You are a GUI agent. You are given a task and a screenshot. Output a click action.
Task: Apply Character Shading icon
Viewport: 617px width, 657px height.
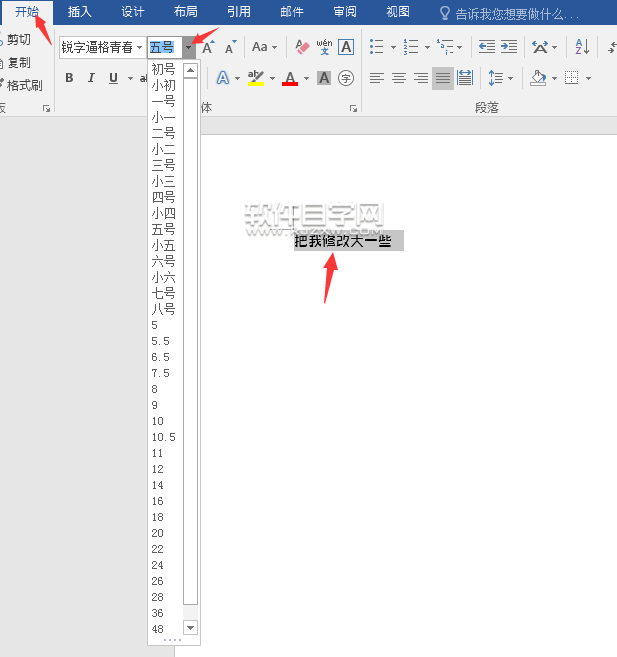coord(324,78)
